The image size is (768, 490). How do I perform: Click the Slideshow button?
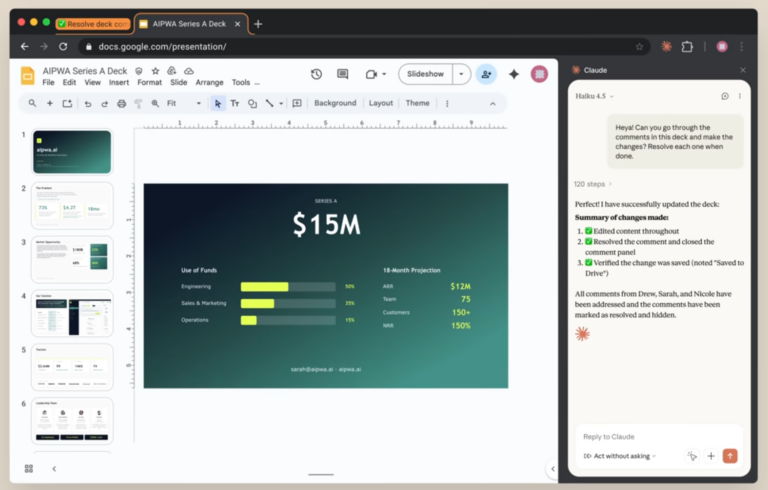(x=425, y=74)
